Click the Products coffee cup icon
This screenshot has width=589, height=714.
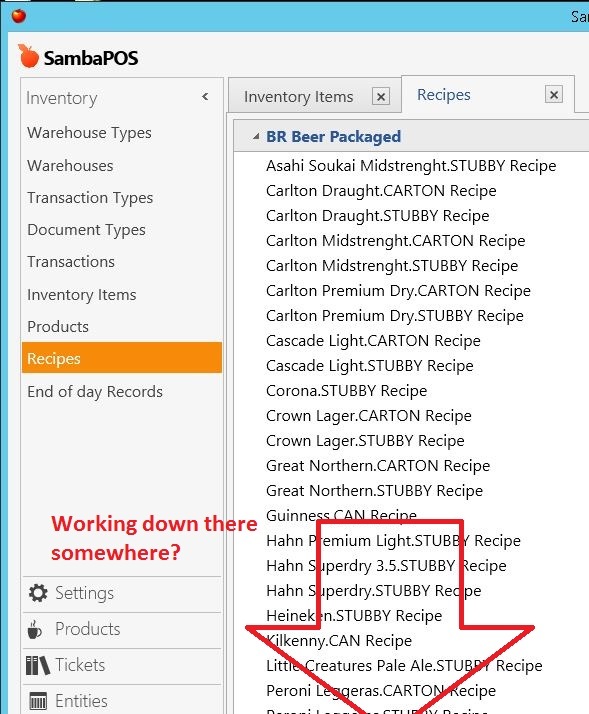coord(35,629)
